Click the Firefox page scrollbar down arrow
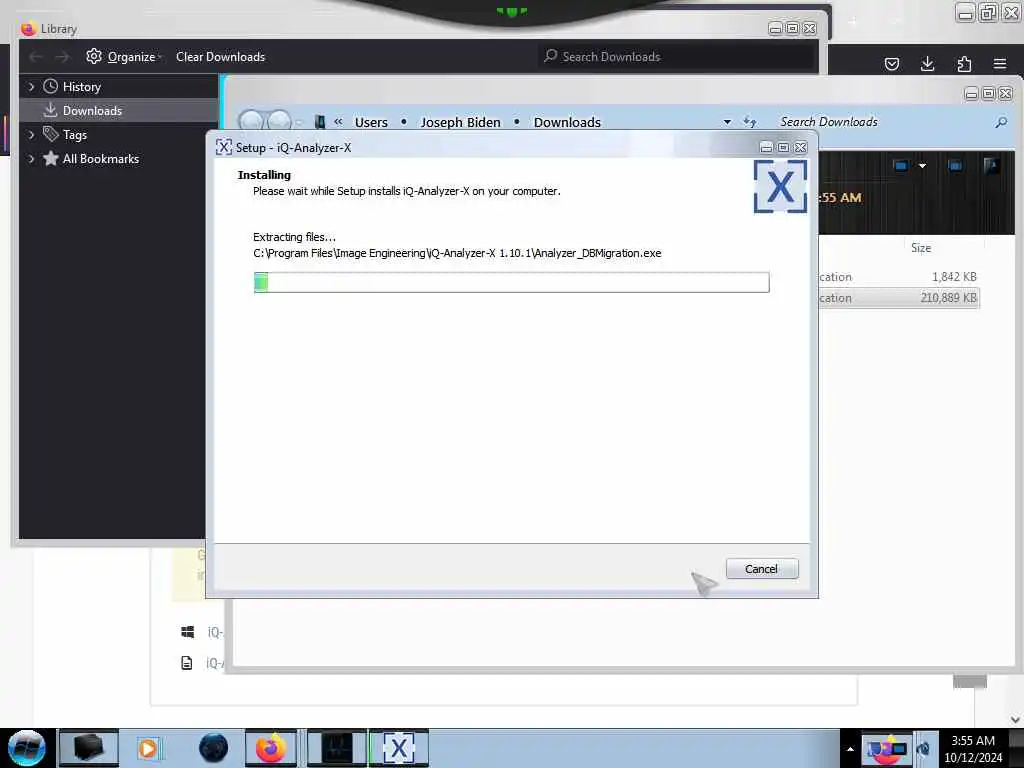Viewport: 1024px width, 768px height. tap(1015, 719)
